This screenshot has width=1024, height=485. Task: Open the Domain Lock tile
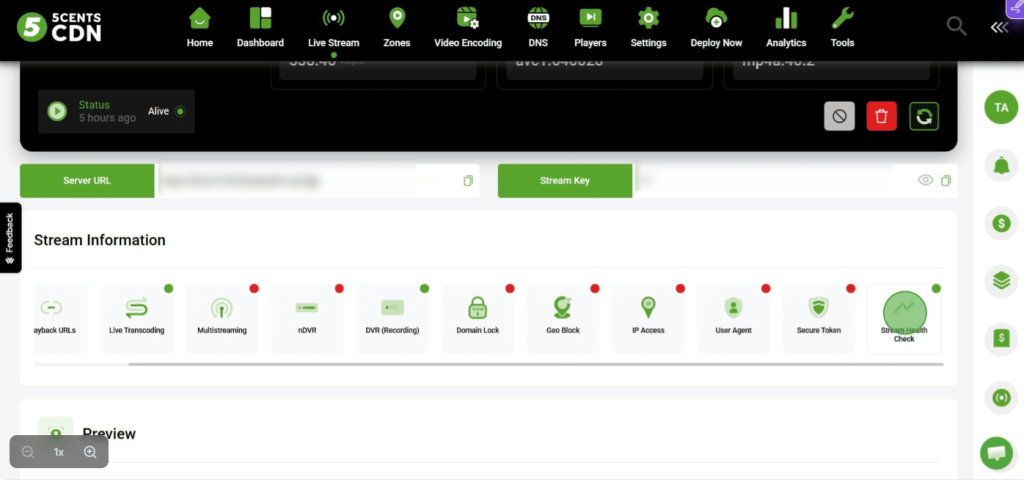[477, 317]
